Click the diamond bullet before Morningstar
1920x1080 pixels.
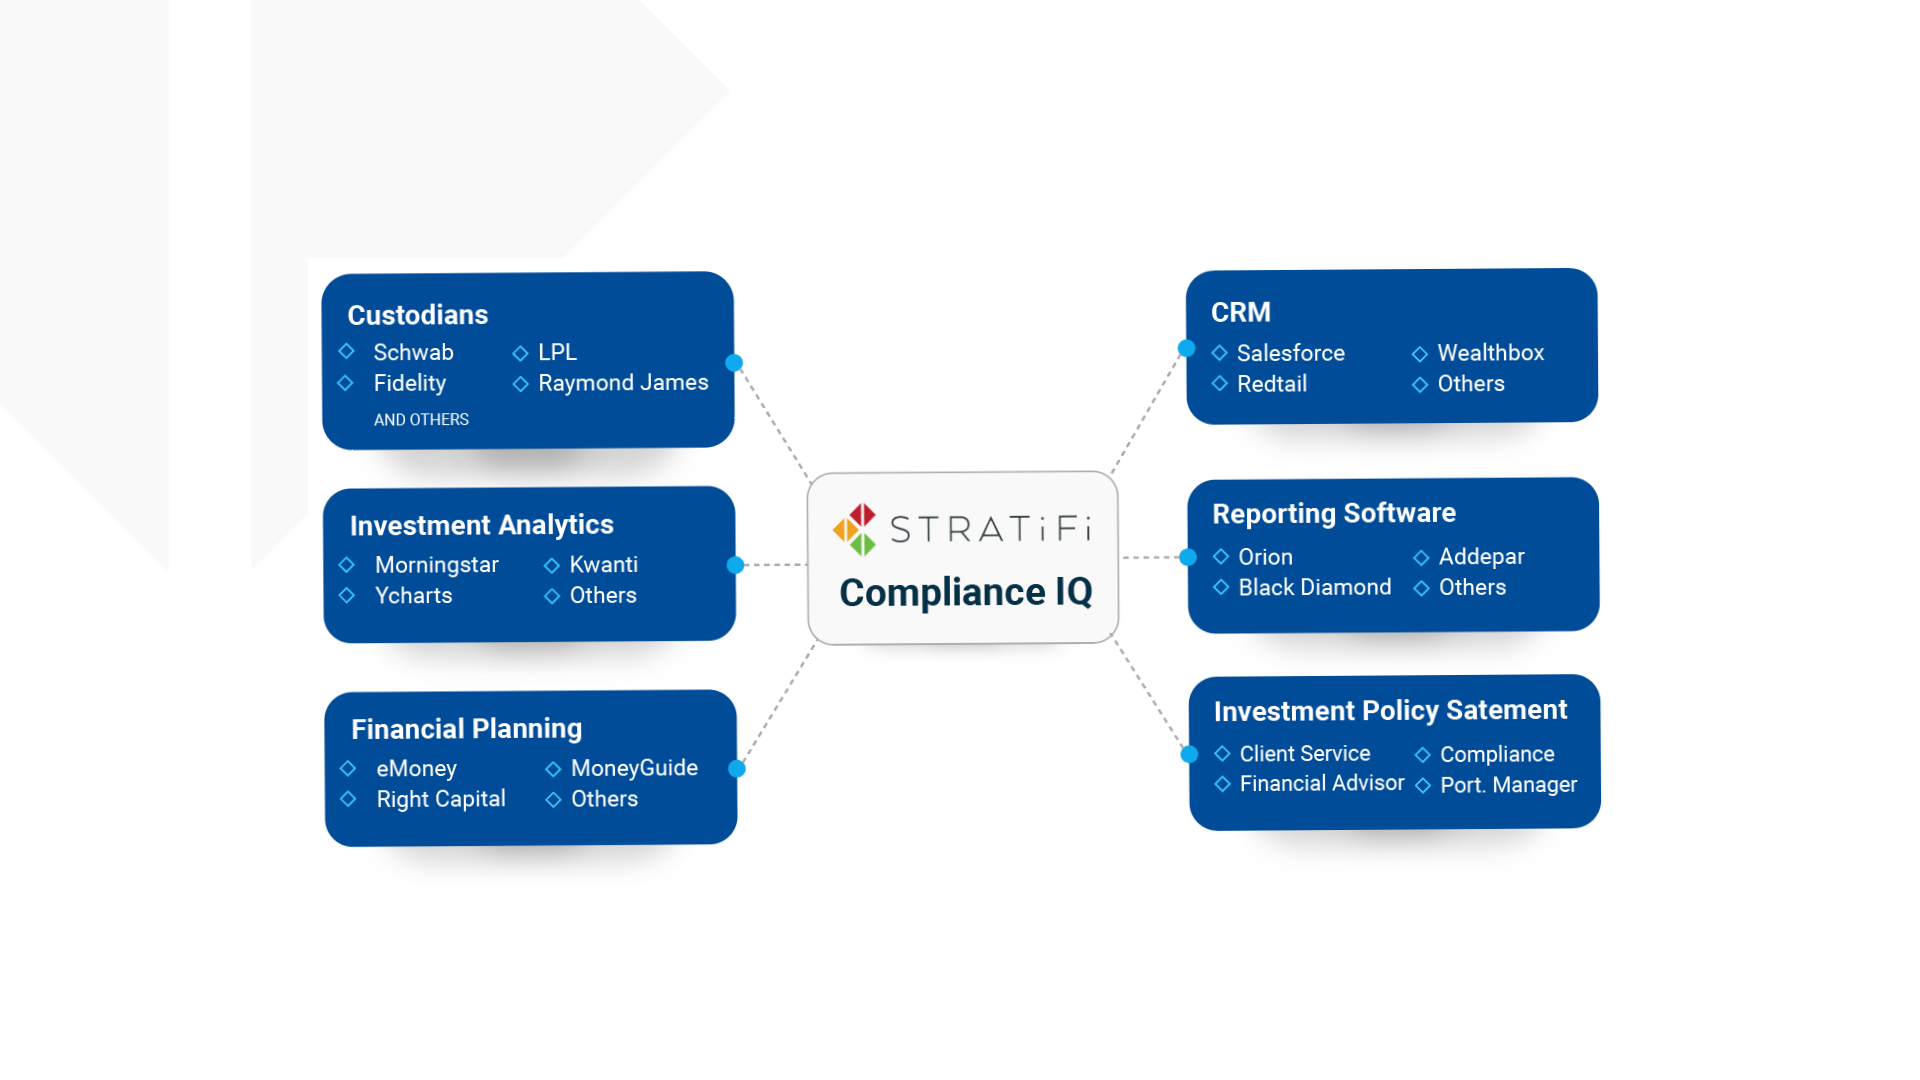[347, 564]
